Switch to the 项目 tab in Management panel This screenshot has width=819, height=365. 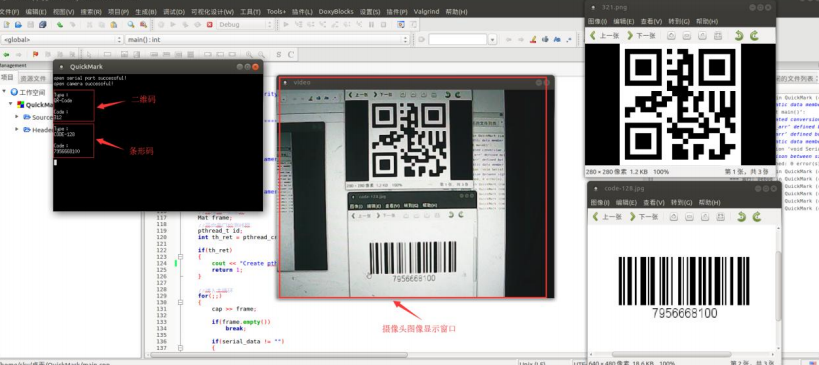click(7, 78)
